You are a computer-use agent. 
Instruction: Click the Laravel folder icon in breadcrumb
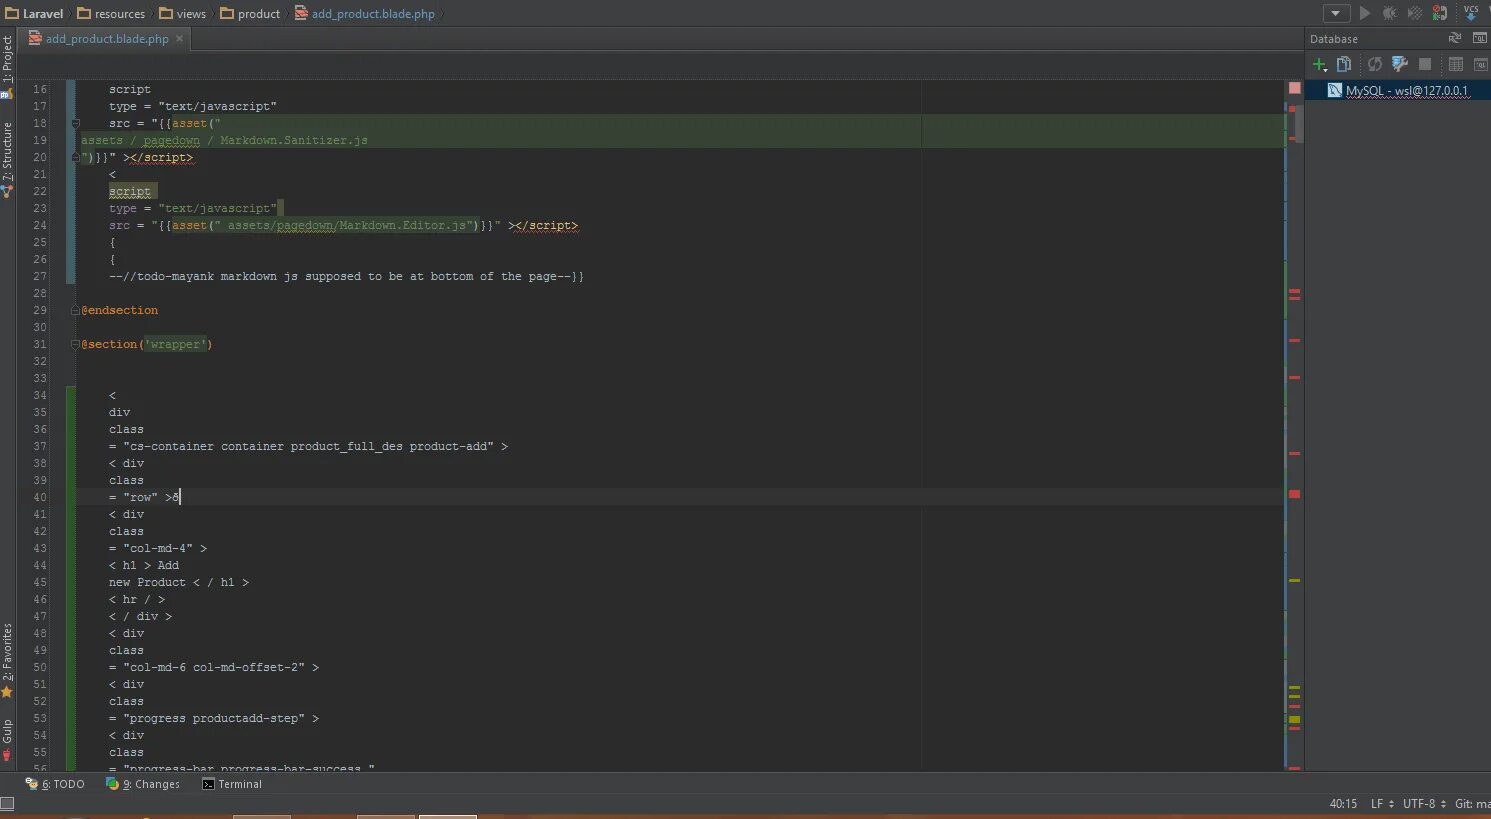(x=12, y=14)
